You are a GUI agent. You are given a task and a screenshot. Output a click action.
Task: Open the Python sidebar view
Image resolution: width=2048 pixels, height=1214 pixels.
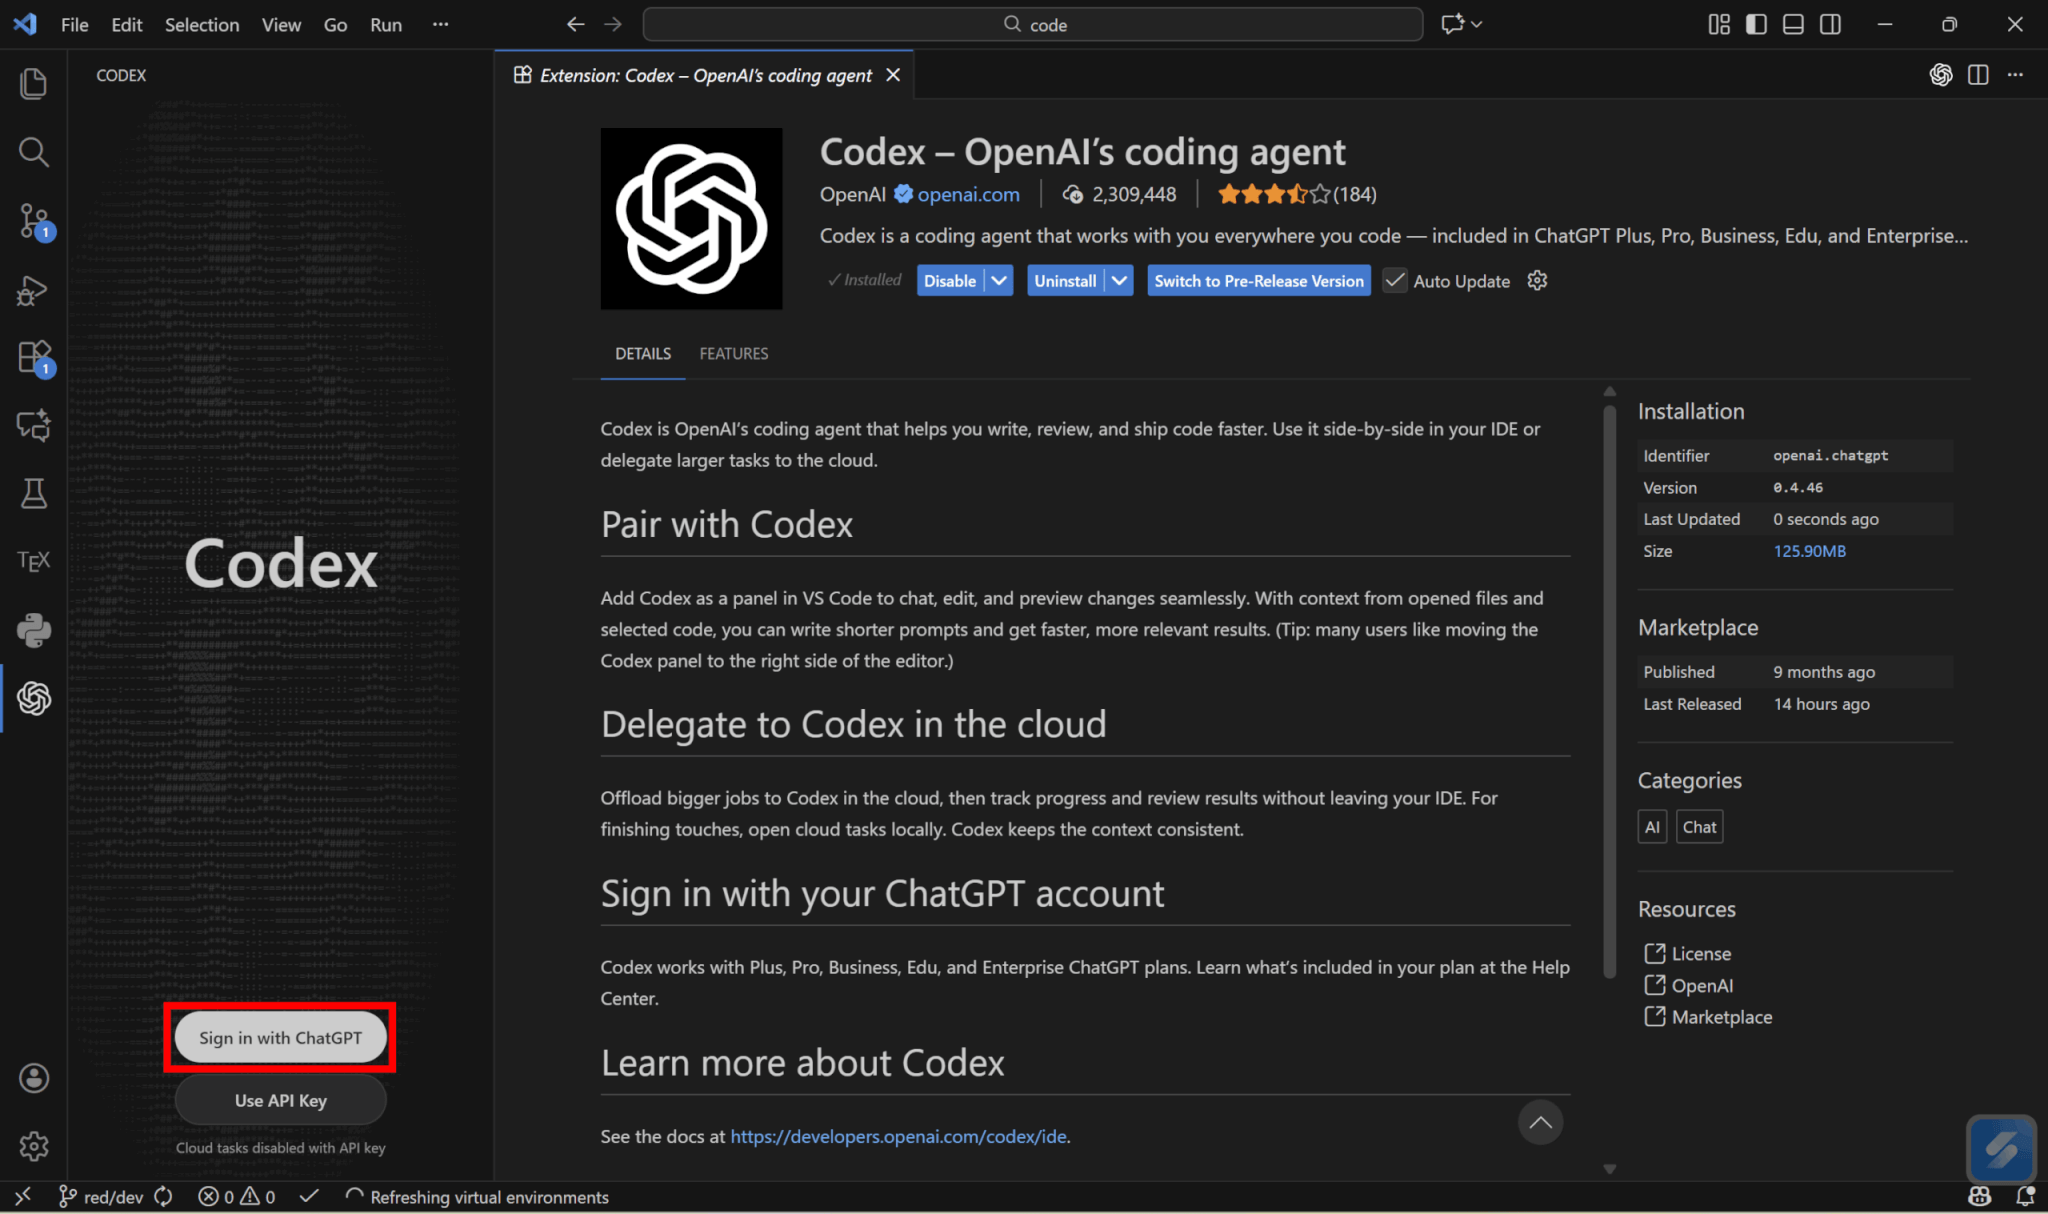click(33, 630)
